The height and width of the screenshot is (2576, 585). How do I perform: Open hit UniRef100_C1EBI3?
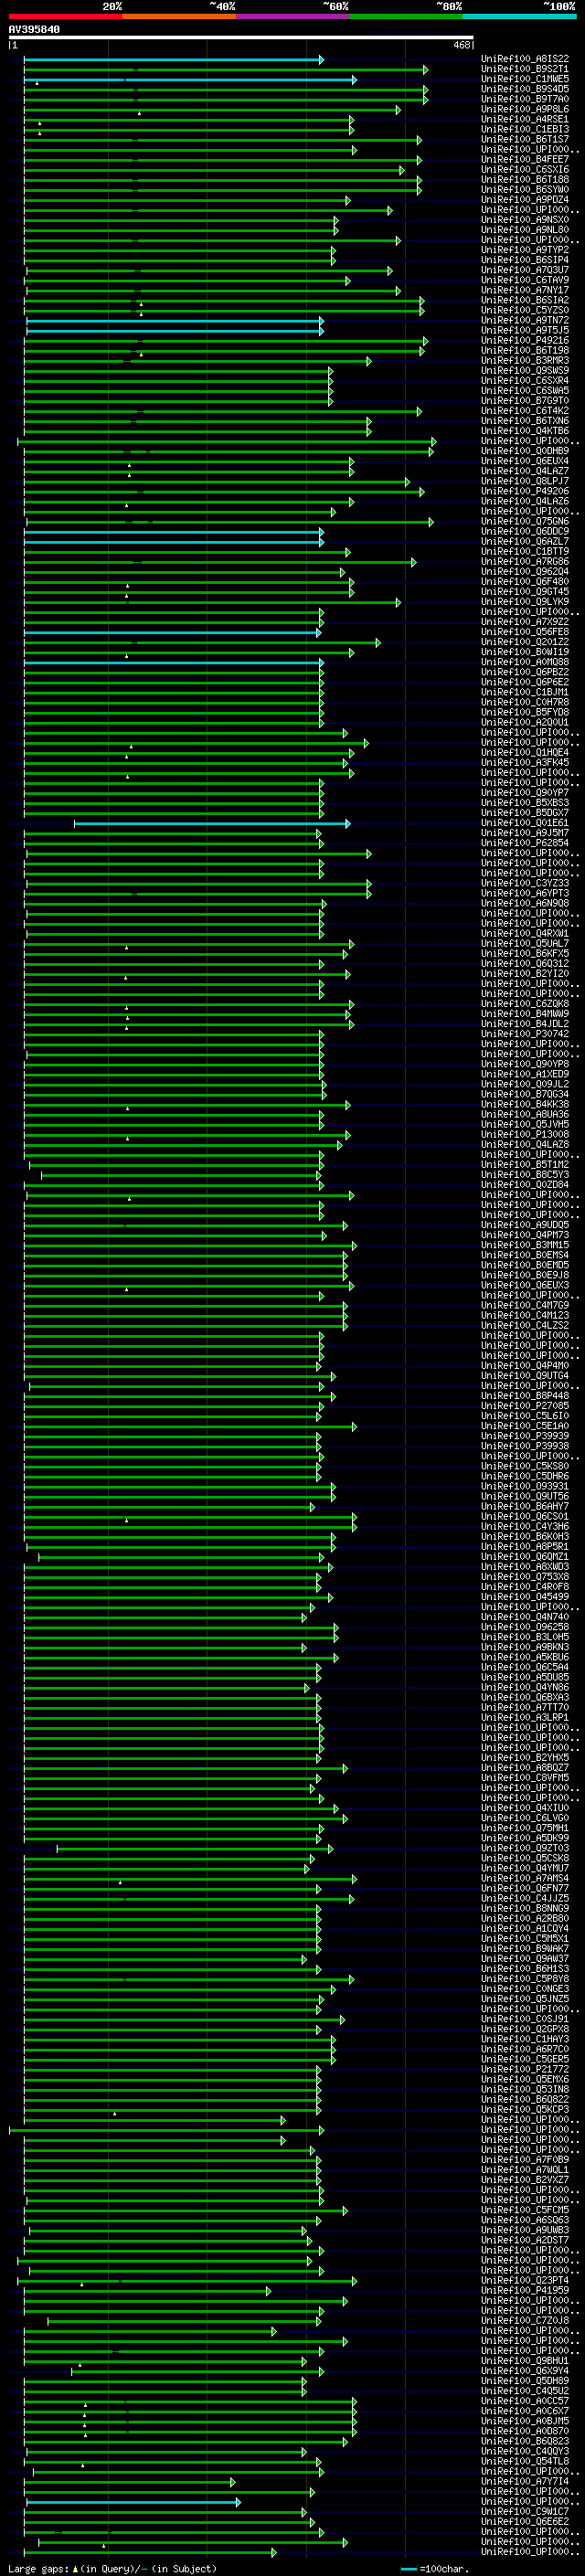[525, 129]
